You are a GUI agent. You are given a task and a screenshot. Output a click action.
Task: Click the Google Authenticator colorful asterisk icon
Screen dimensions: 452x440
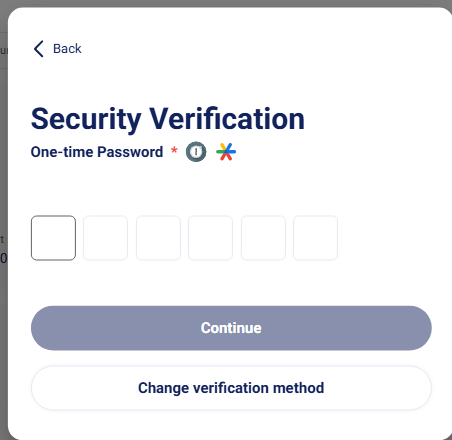[x=226, y=152]
